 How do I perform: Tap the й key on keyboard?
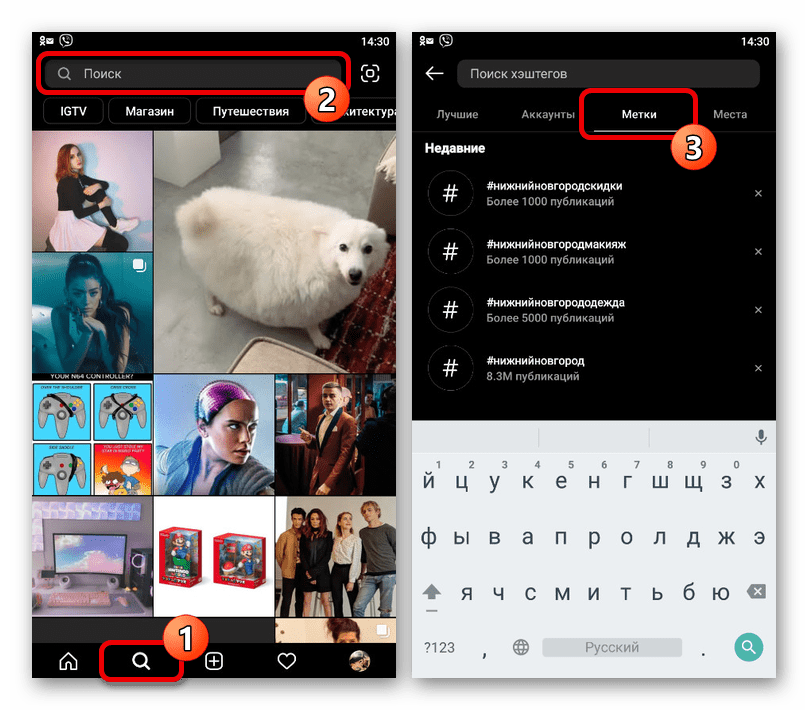tap(429, 481)
